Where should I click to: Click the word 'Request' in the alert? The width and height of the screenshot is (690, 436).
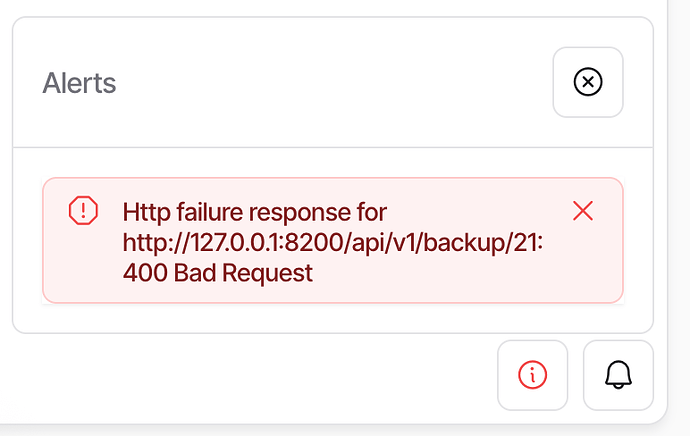click(x=268, y=274)
